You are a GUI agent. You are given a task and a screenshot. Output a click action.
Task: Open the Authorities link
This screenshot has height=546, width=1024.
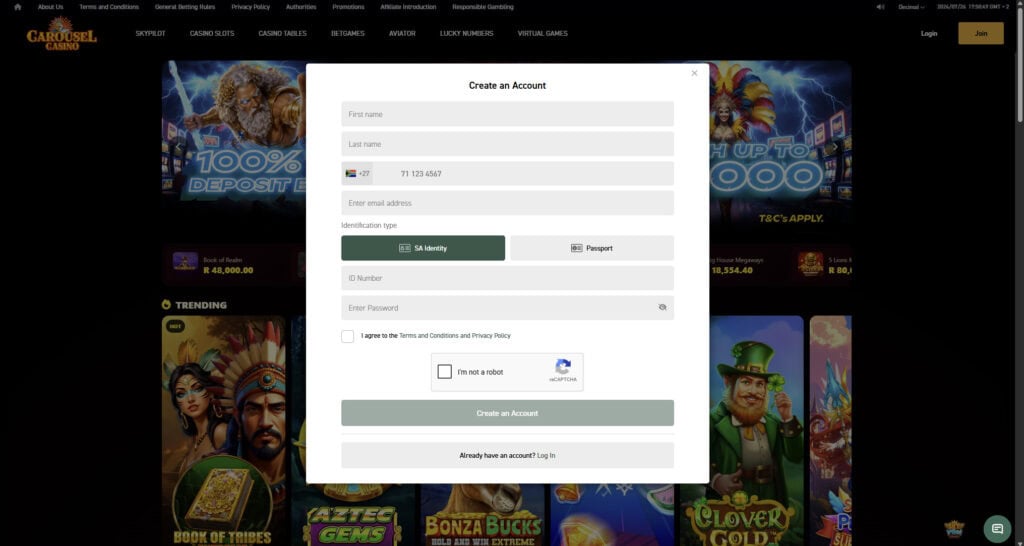pos(301,7)
